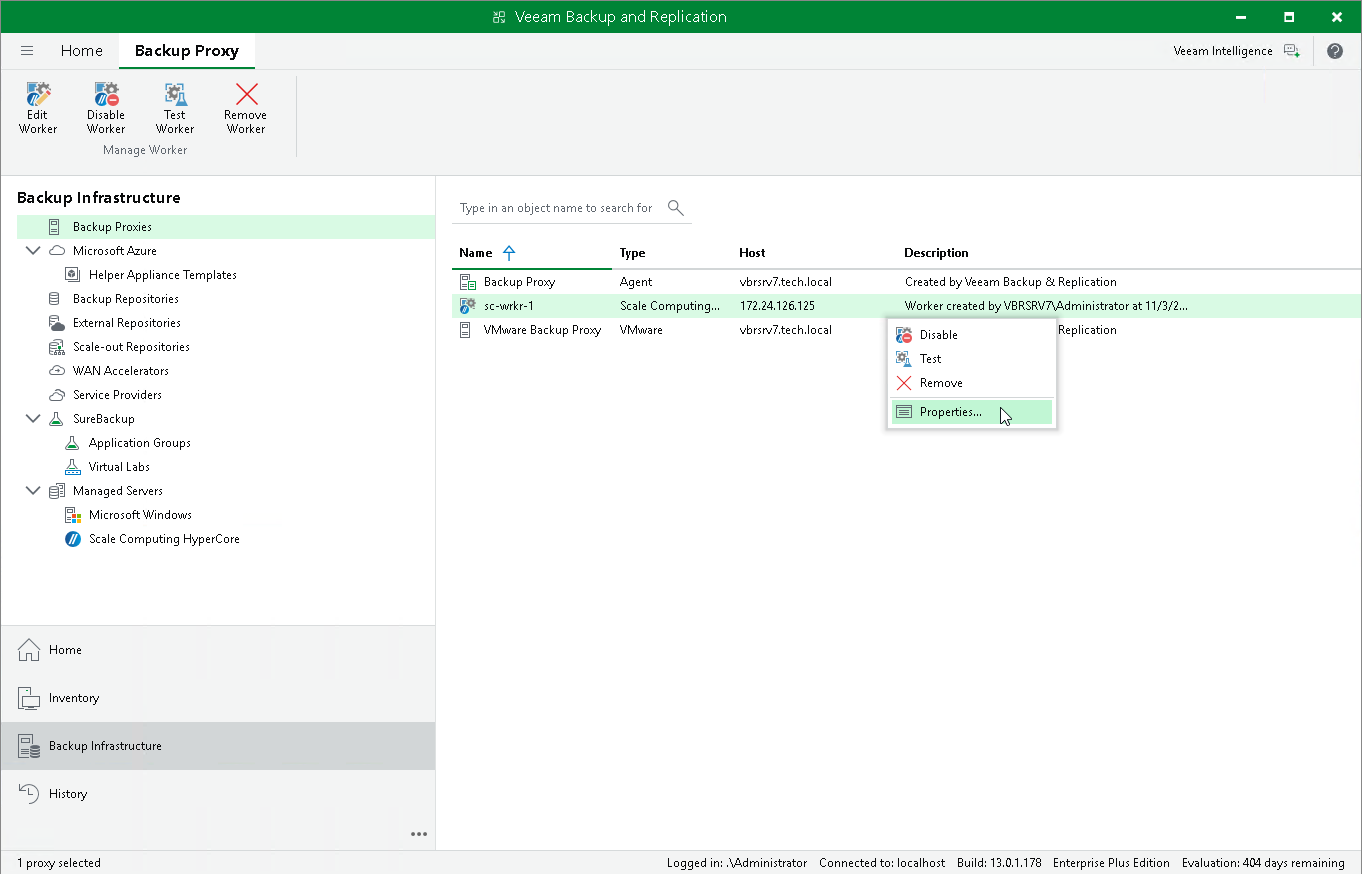Open the Inventory navigation view
1362x874 pixels.
218,698
